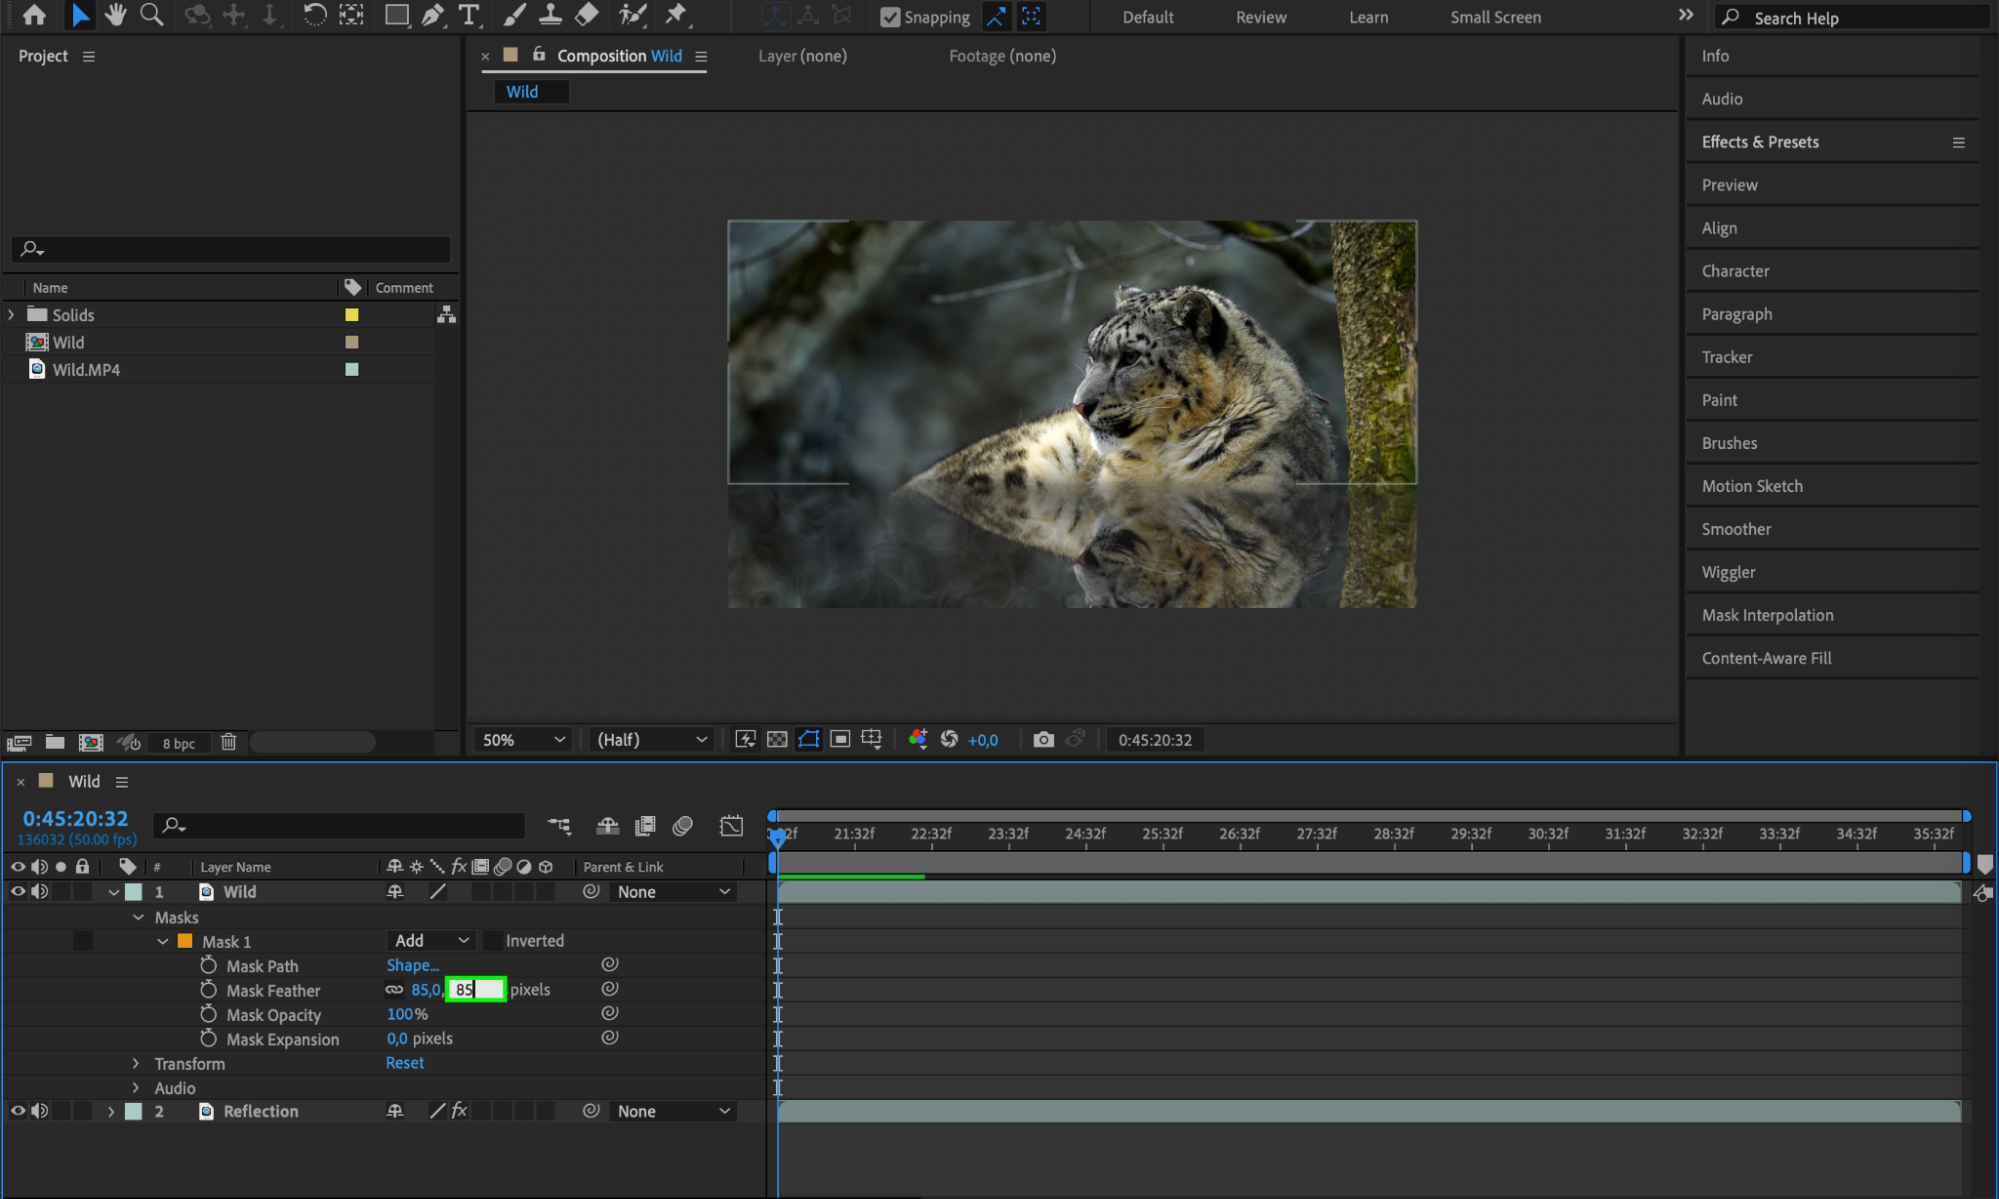Expand the Transform property group
The height and width of the screenshot is (1199, 1999).
[137, 1063]
